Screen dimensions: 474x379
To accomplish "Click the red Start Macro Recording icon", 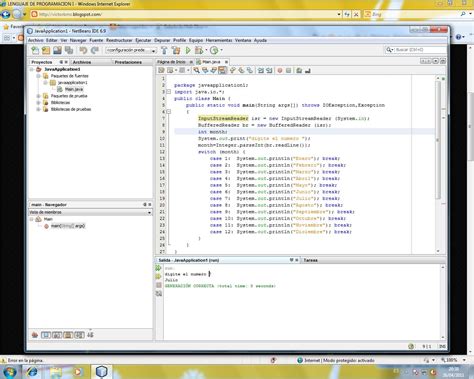I will [280, 70].
